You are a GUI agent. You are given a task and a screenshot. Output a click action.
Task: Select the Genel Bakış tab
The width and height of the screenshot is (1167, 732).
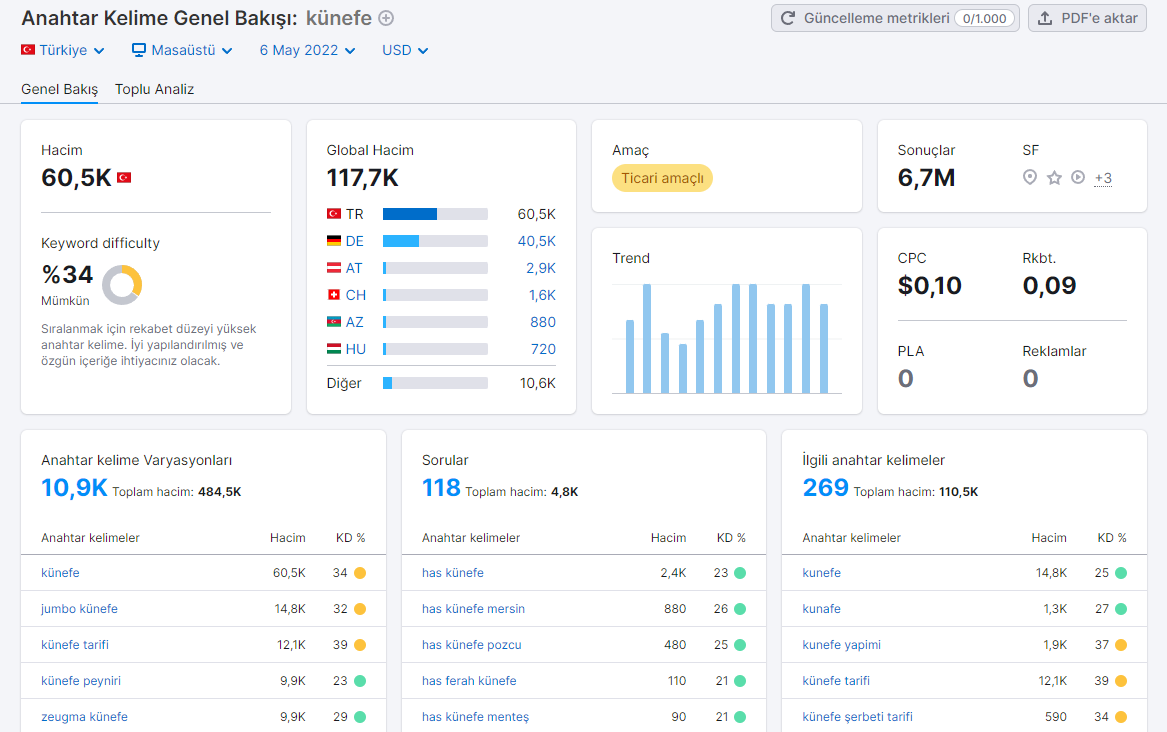pos(60,89)
